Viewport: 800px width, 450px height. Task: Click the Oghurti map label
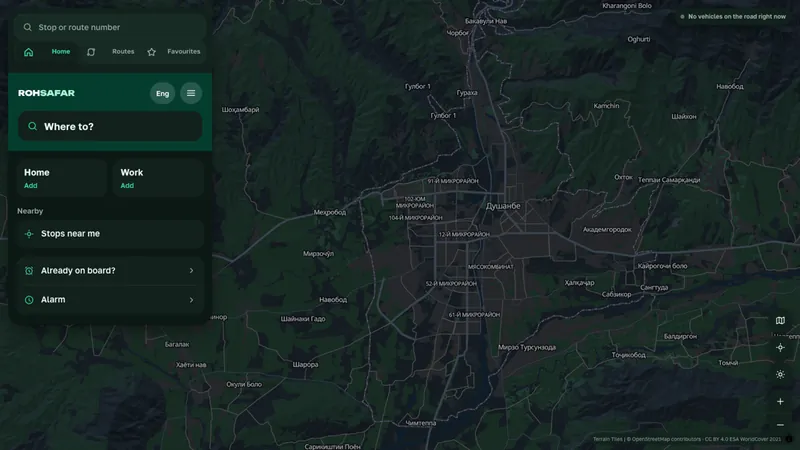point(639,39)
